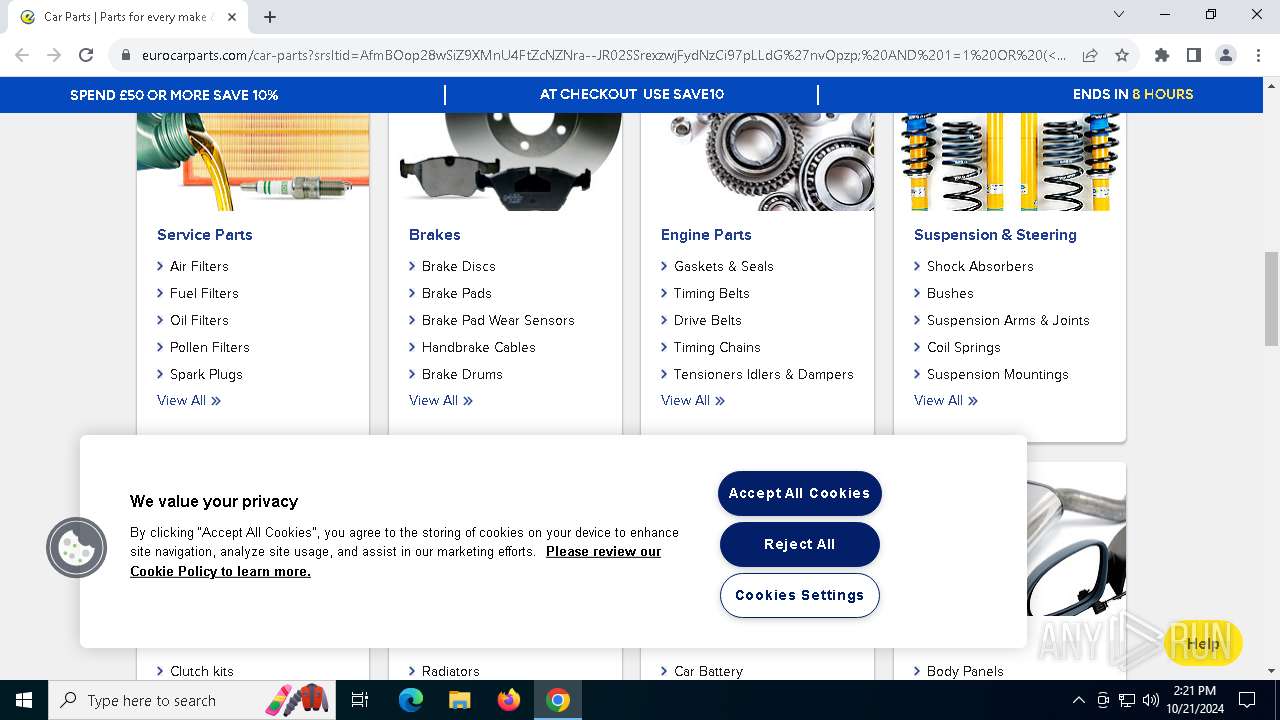Show hidden tray icons chevron
The image size is (1280, 720).
click(x=1078, y=700)
